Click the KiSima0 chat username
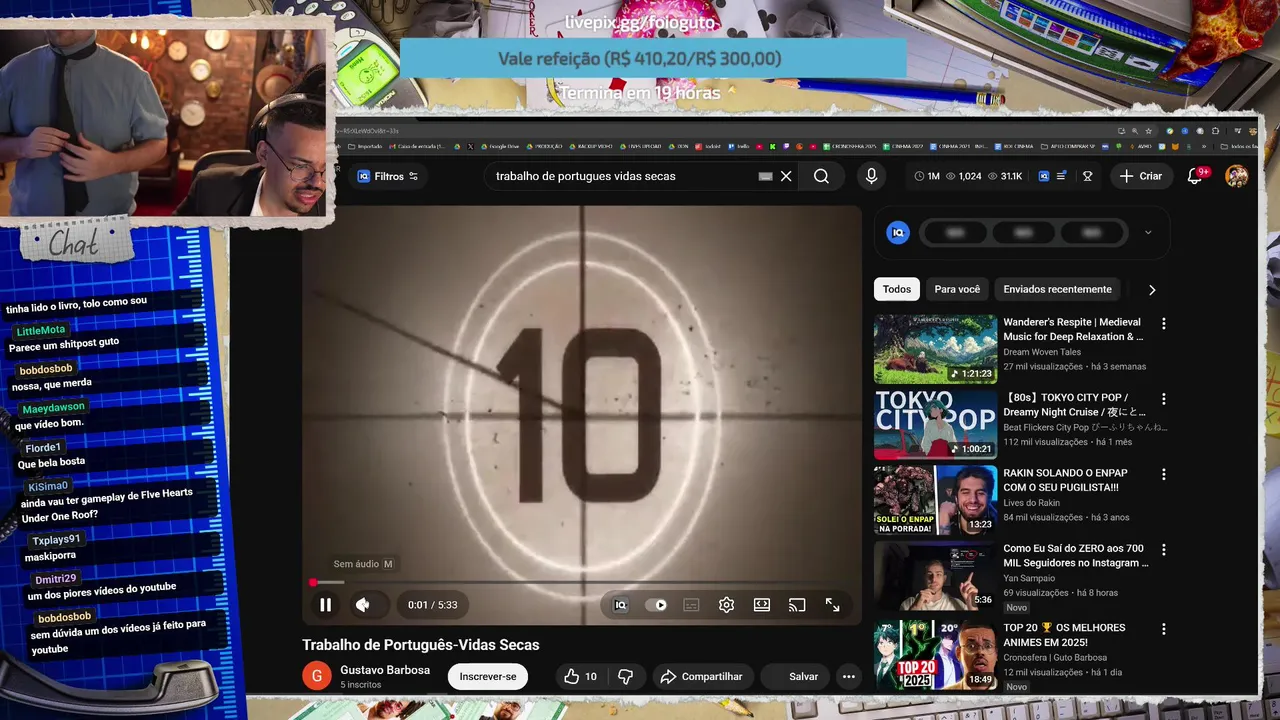Viewport: 1280px width, 720px height. [48, 487]
